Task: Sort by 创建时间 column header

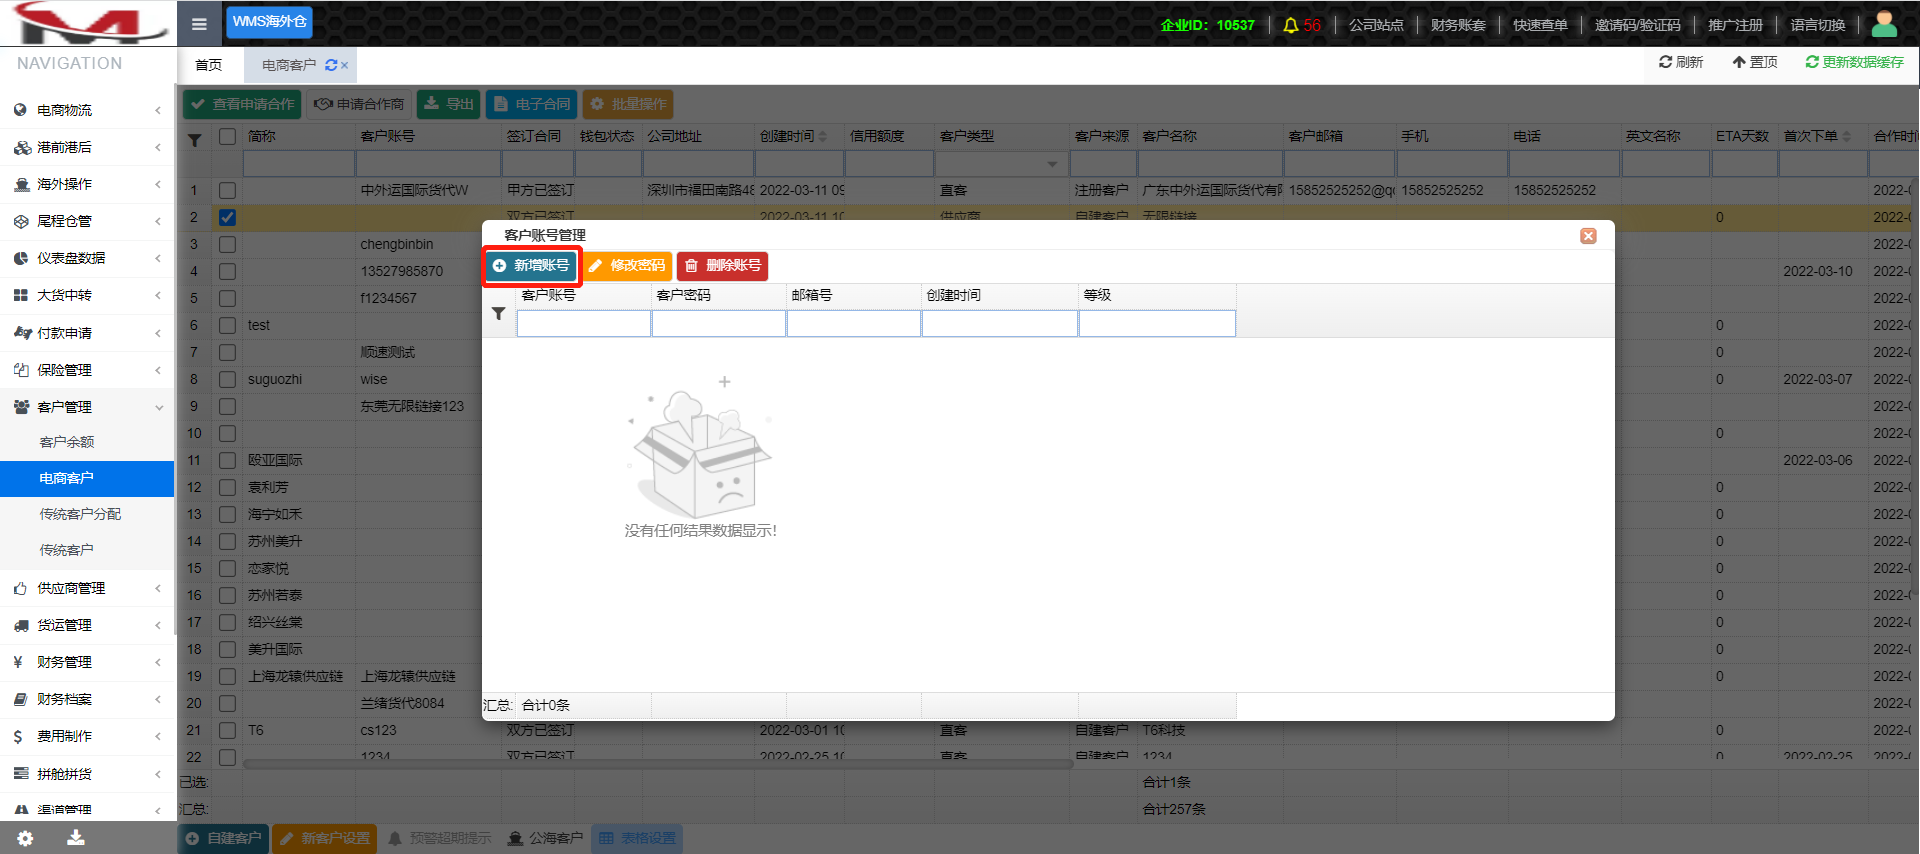Action: (x=794, y=136)
